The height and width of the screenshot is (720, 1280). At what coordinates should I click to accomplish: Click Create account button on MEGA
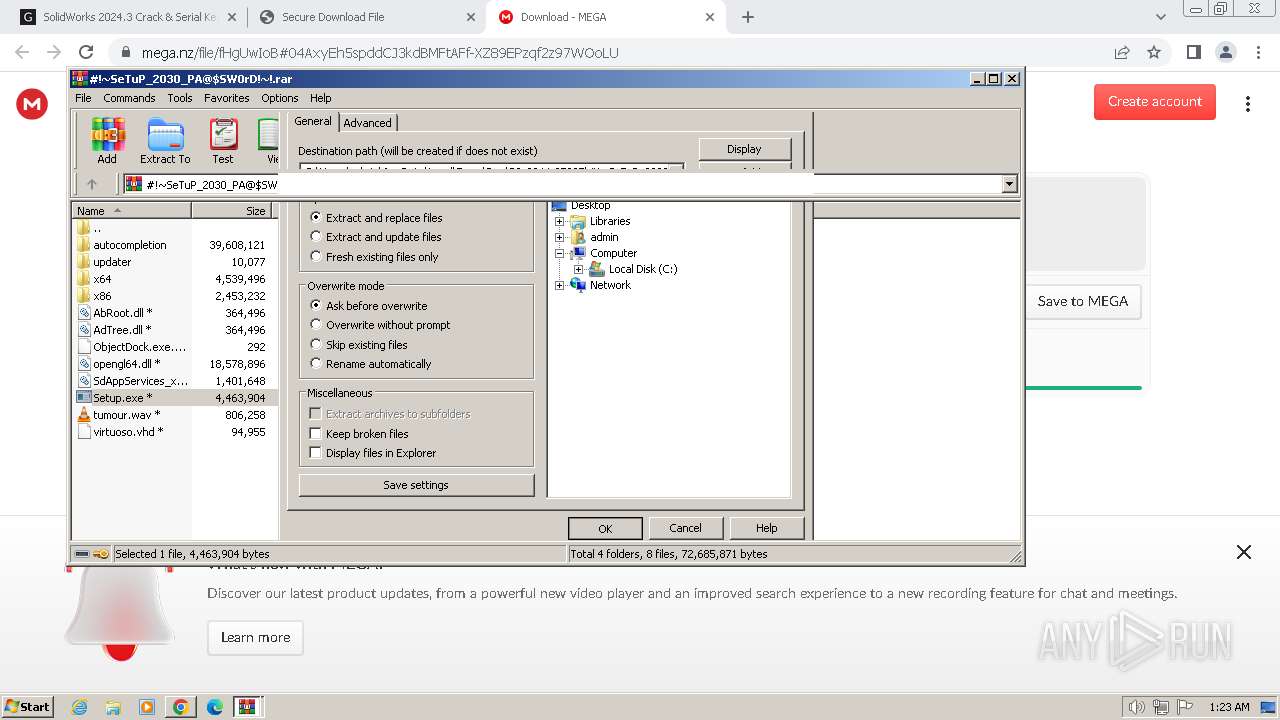click(1155, 102)
